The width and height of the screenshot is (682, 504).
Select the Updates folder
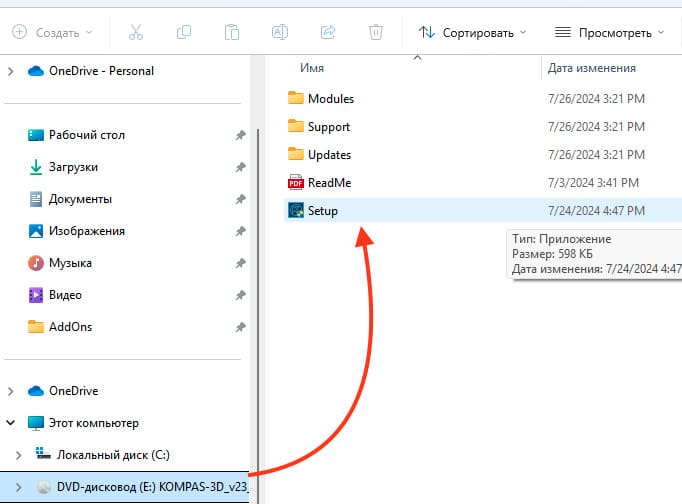tap(329, 155)
